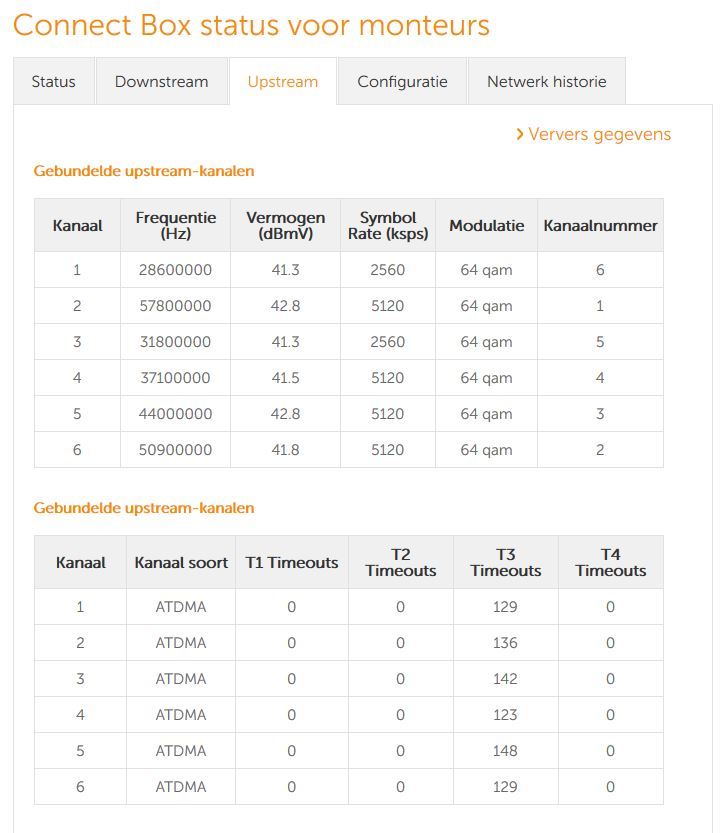Viewport: 726px width, 833px height.
Task: Click the Frequentie (Hz) column header
Action: [x=175, y=225]
